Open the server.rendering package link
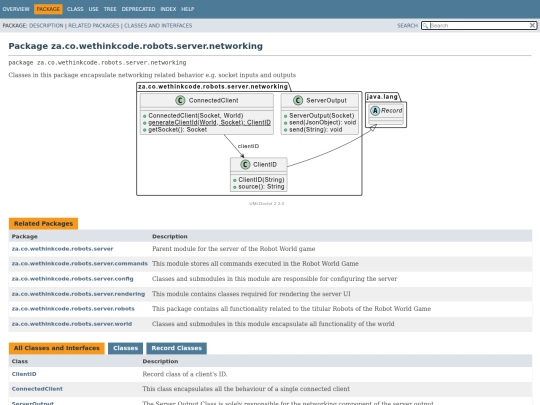 (78, 294)
